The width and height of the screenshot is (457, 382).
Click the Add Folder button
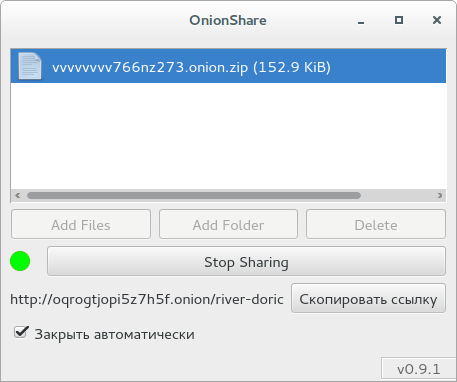pyautogui.click(x=228, y=224)
